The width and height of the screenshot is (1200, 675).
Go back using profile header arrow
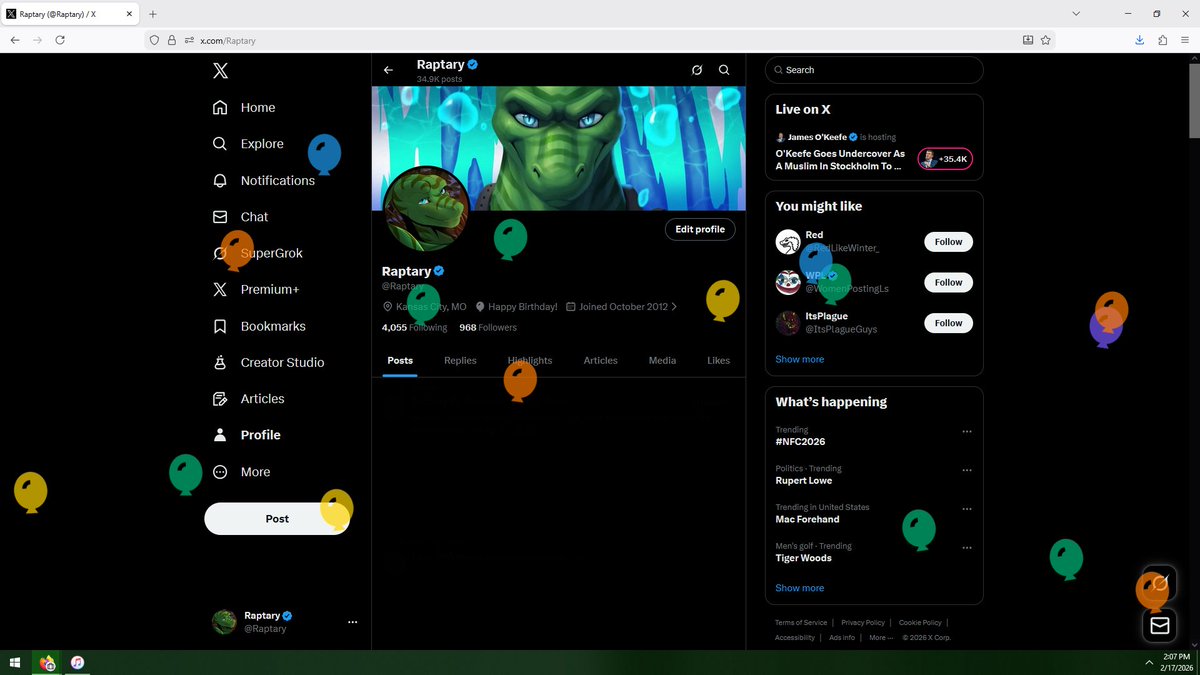click(389, 70)
